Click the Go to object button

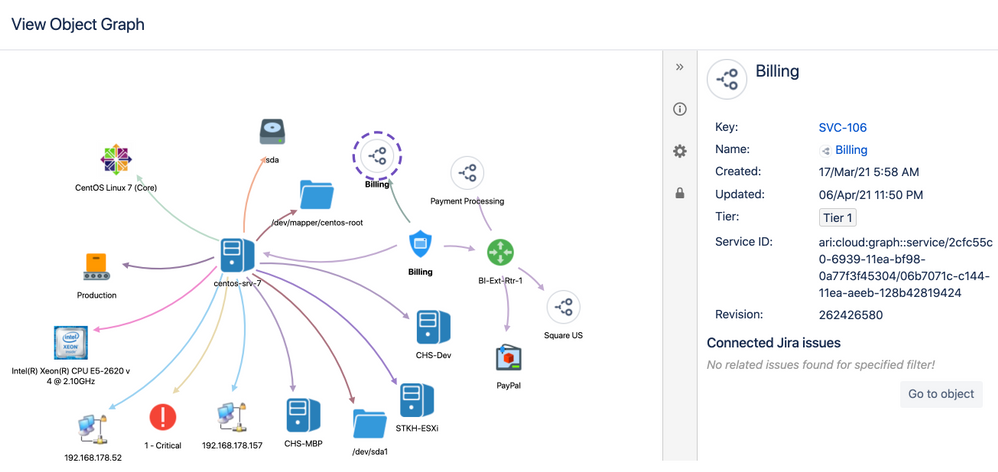(x=941, y=394)
